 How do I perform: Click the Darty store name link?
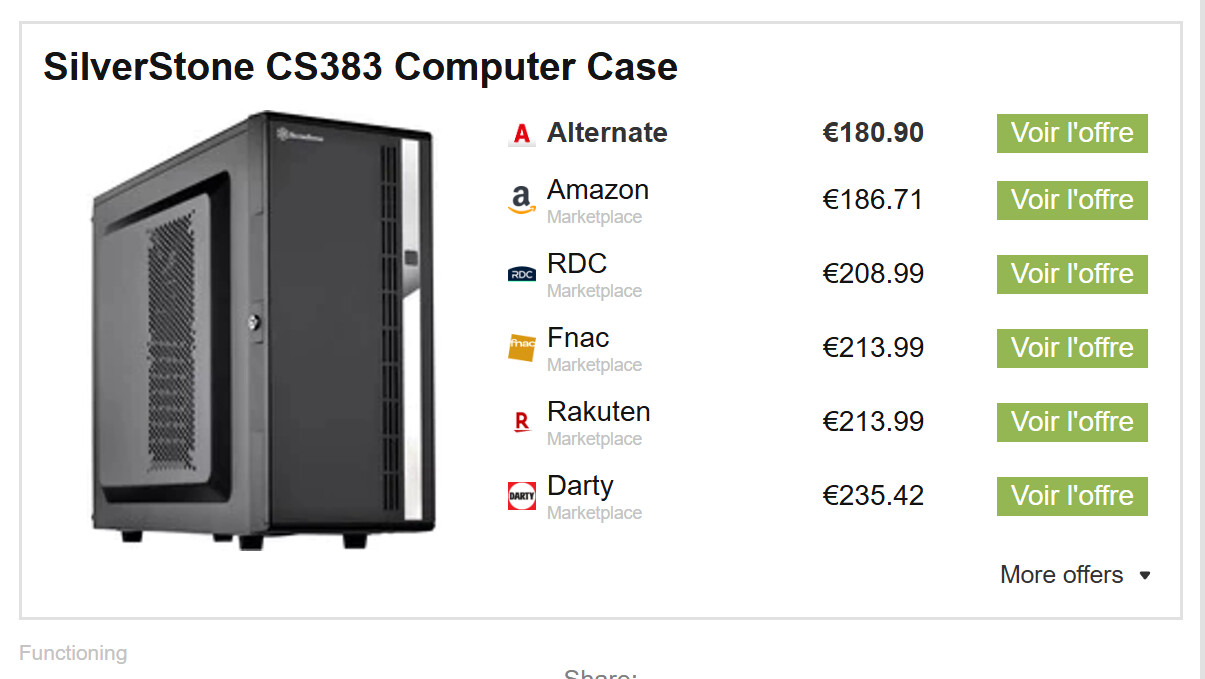pos(580,486)
